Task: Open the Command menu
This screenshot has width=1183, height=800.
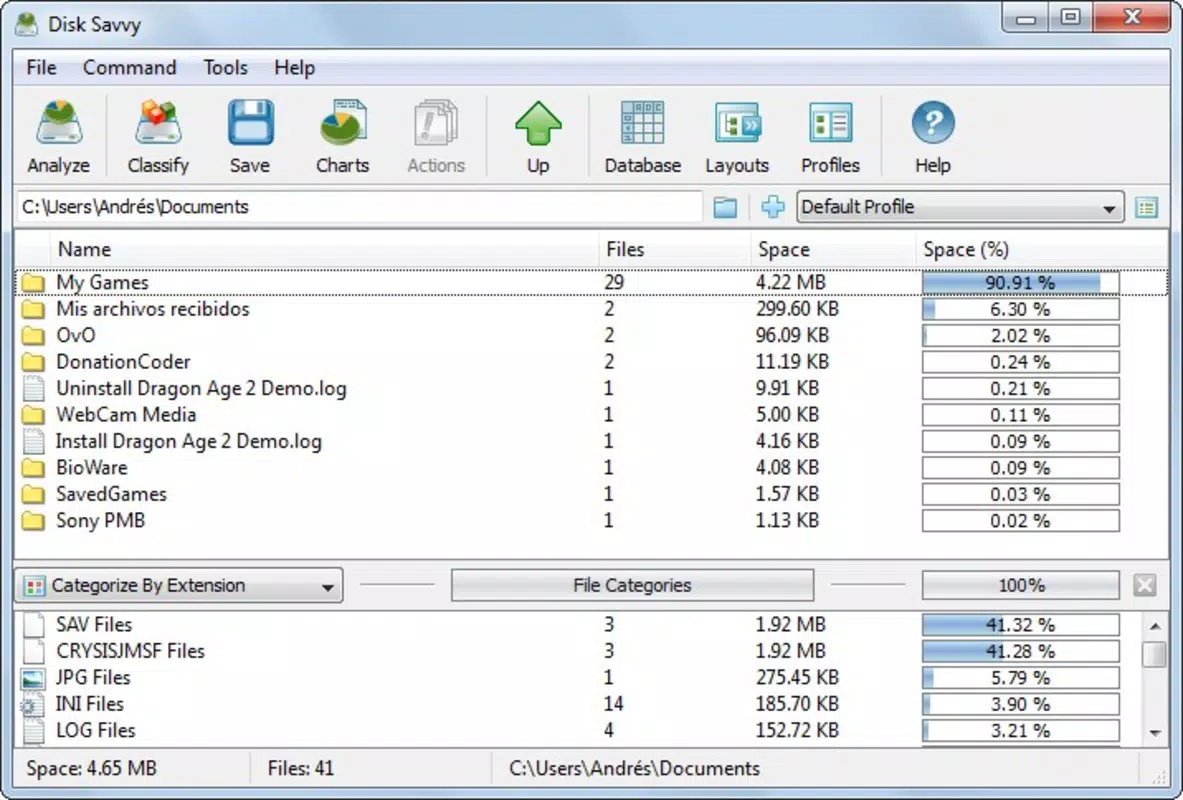Action: [x=130, y=68]
